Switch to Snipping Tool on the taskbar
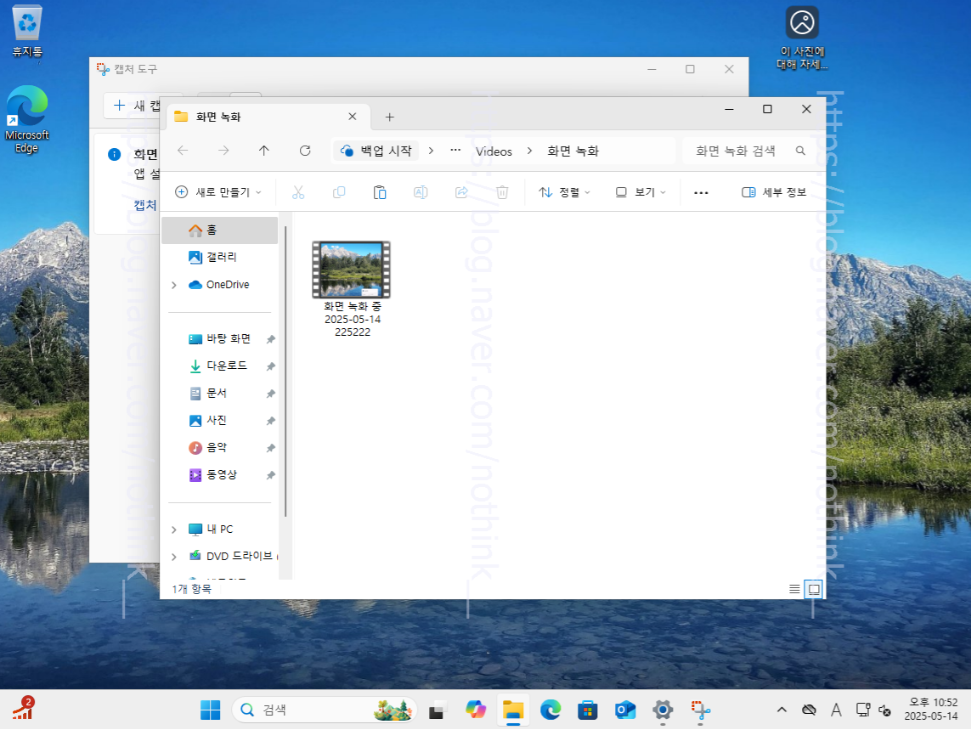This screenshot has width=971, height=729. click(x=700, y=710)
